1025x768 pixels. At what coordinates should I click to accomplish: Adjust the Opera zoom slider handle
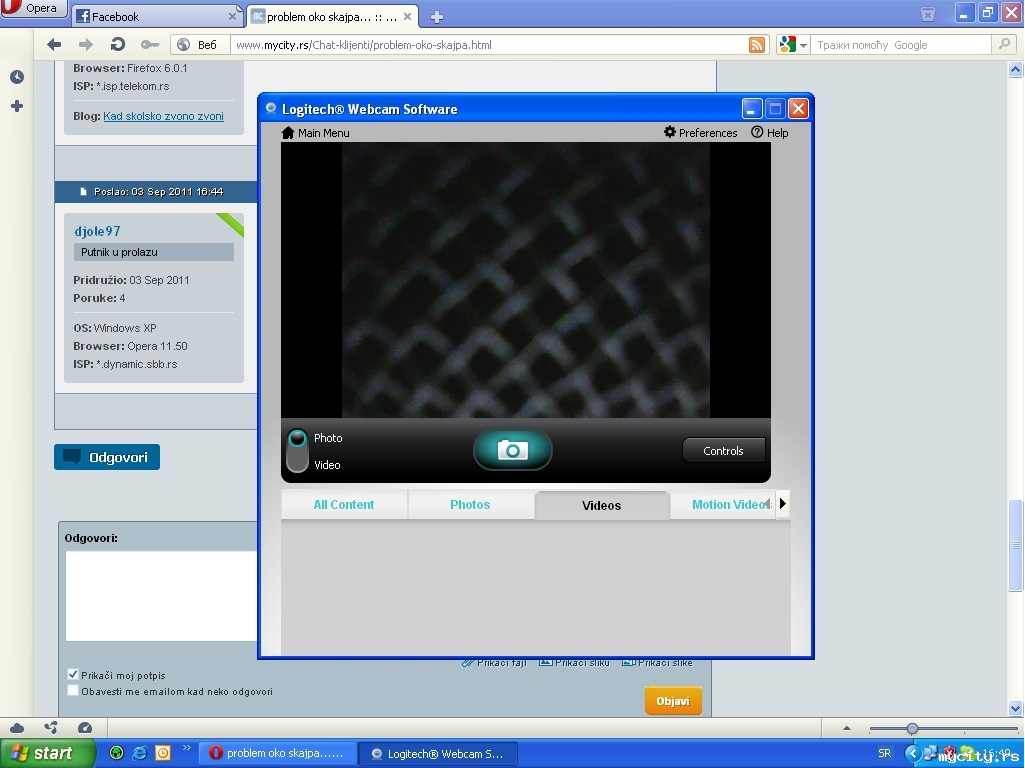pos(913,728)
